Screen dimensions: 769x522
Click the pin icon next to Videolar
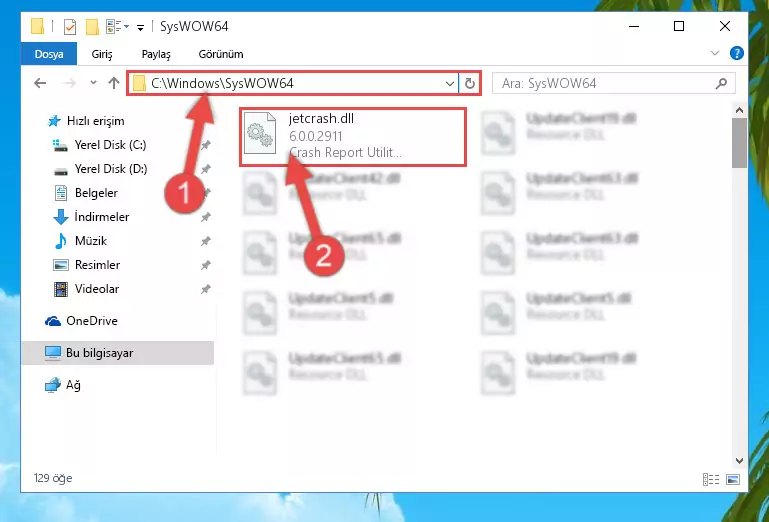(206, 289)
